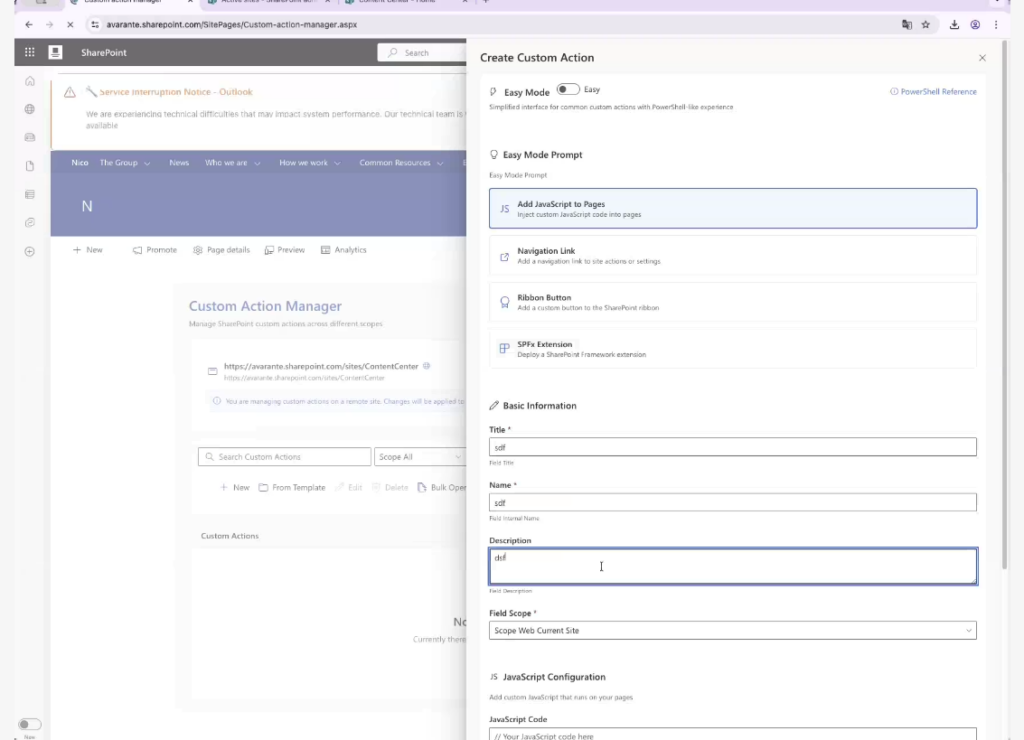The height and width of the screenshot is (740, 1024).
Task: Select the Add JavaScript to Pages option
Action: (x=732, y=209)
